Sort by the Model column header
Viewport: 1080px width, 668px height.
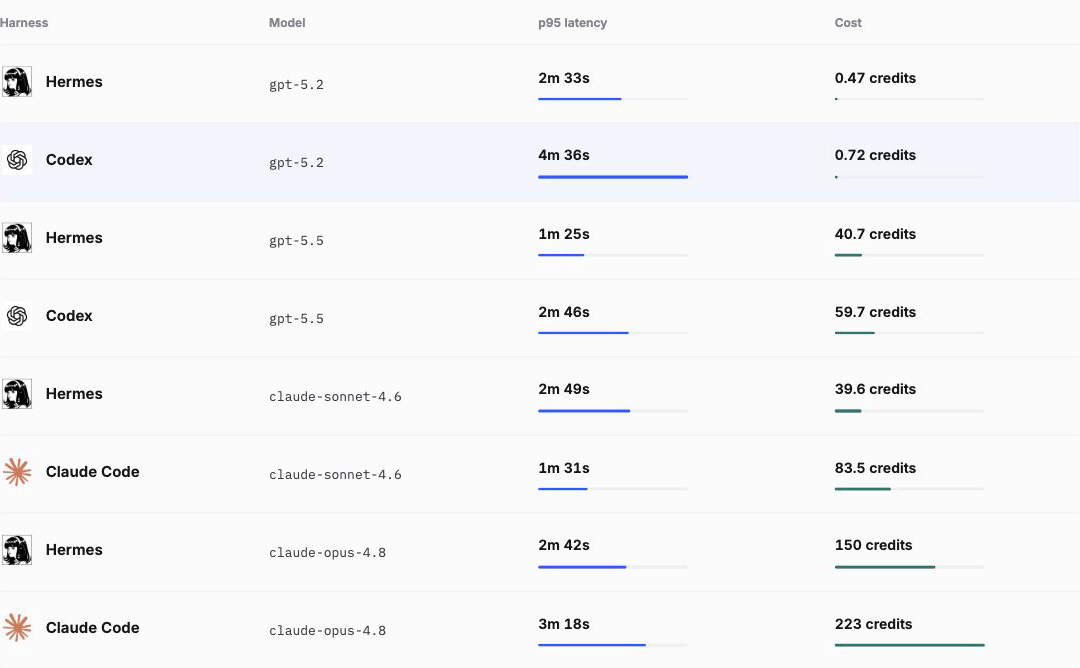287,23
